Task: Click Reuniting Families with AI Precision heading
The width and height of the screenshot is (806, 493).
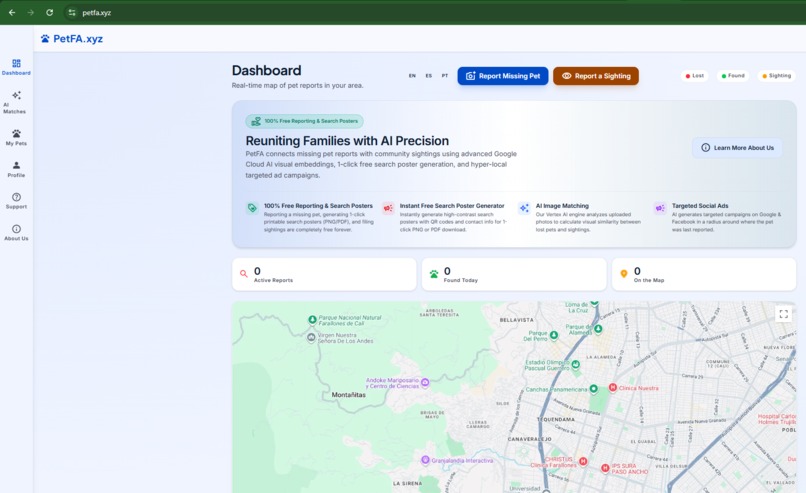Action: tap(347, 141)
